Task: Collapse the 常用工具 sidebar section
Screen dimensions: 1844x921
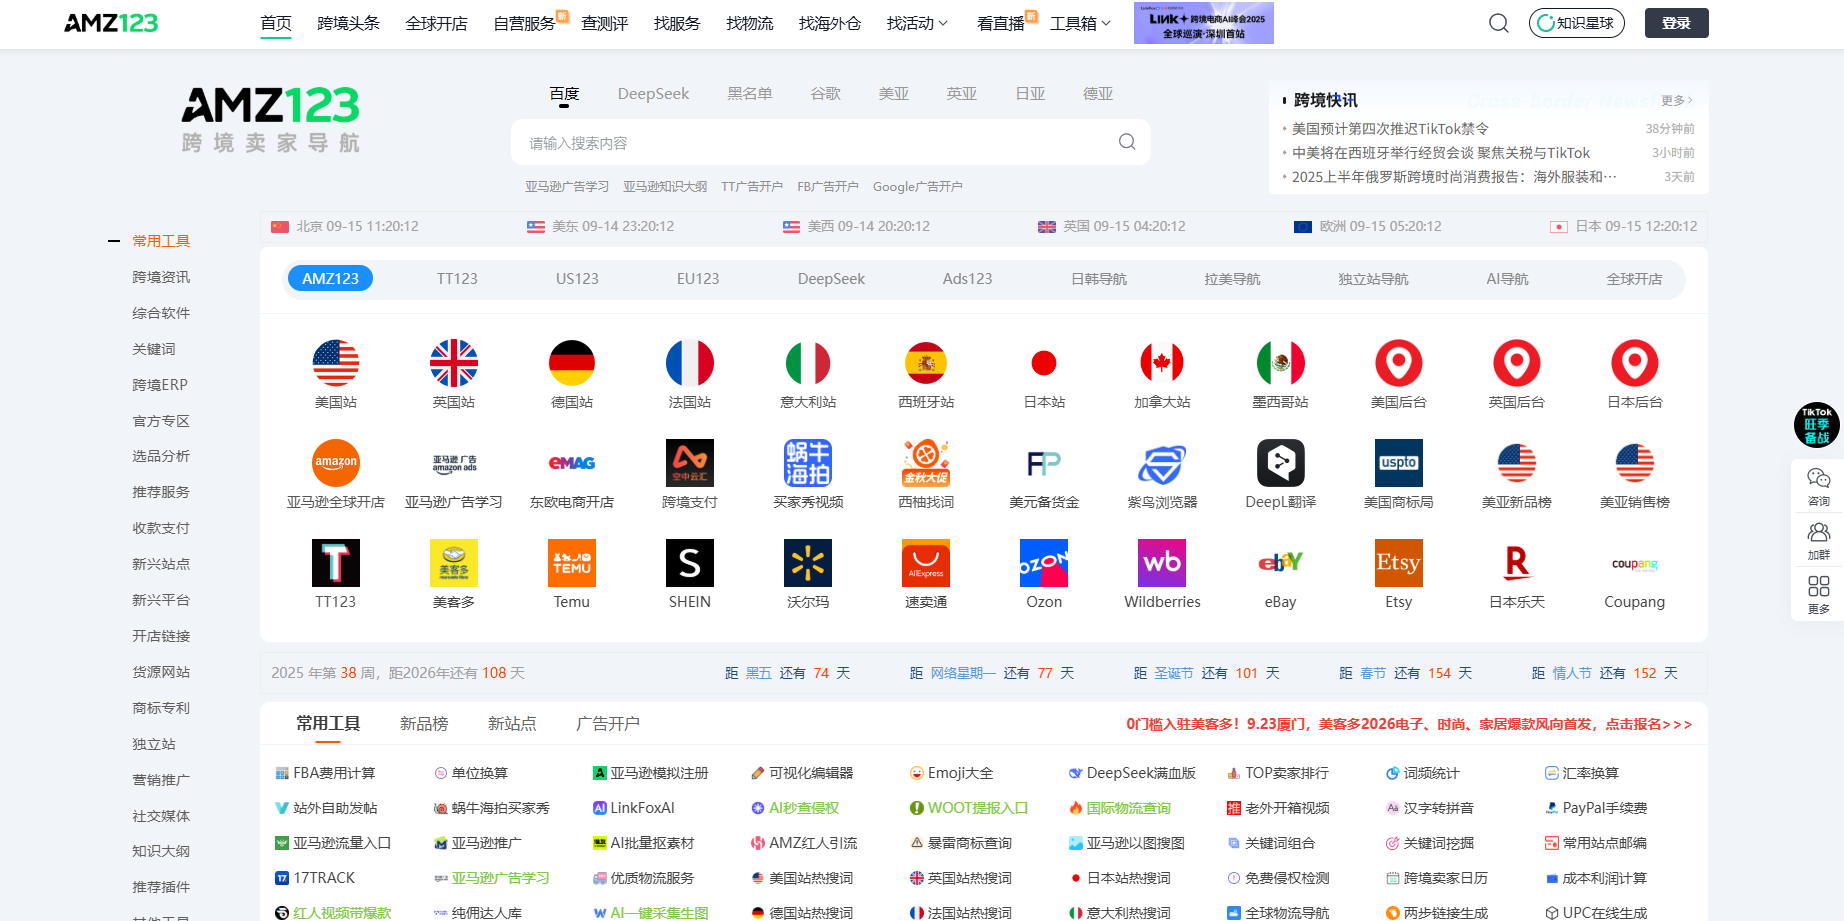Action: click(114, 241)
